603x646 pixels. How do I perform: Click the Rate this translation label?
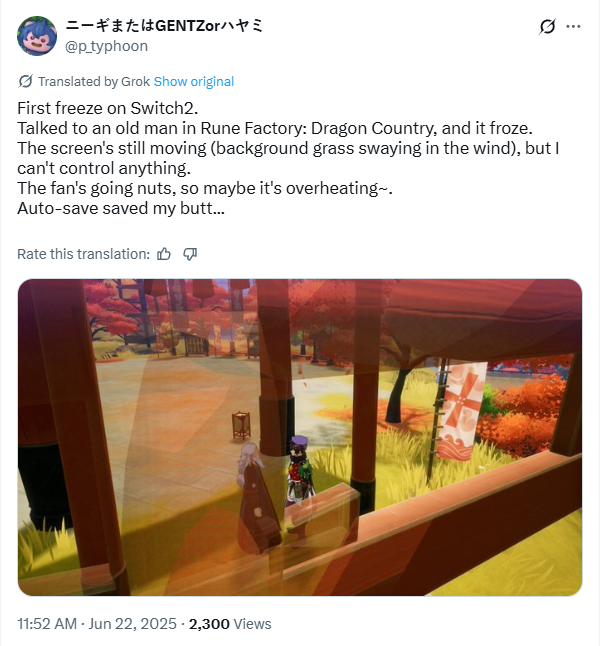click(84, 254)
